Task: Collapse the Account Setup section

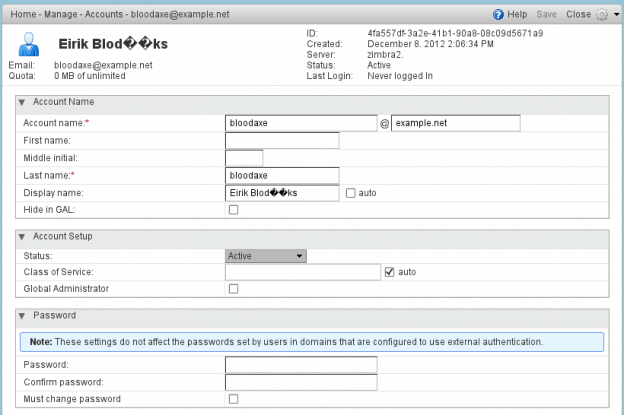Action: click(22, 237)
